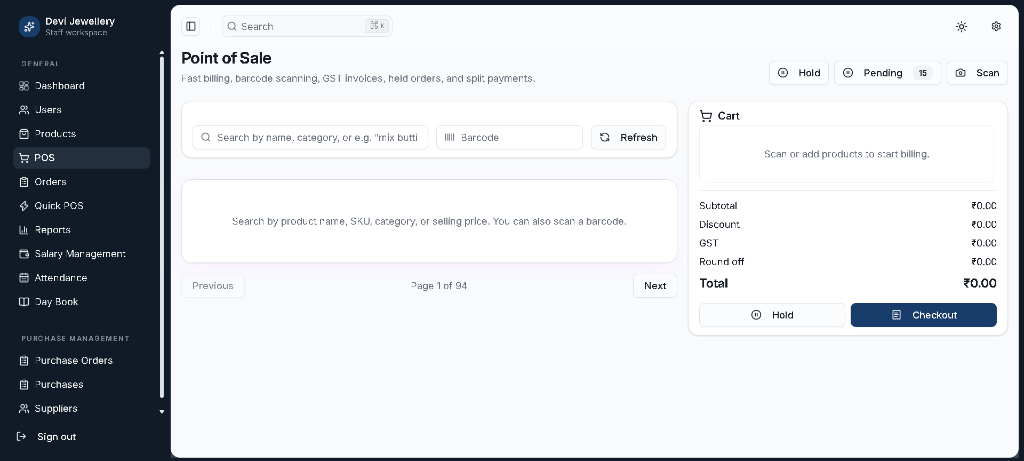This screenshot has width=1024, height=461.
Task: Click the 'Total' label in cart
Action: point(714,283)
